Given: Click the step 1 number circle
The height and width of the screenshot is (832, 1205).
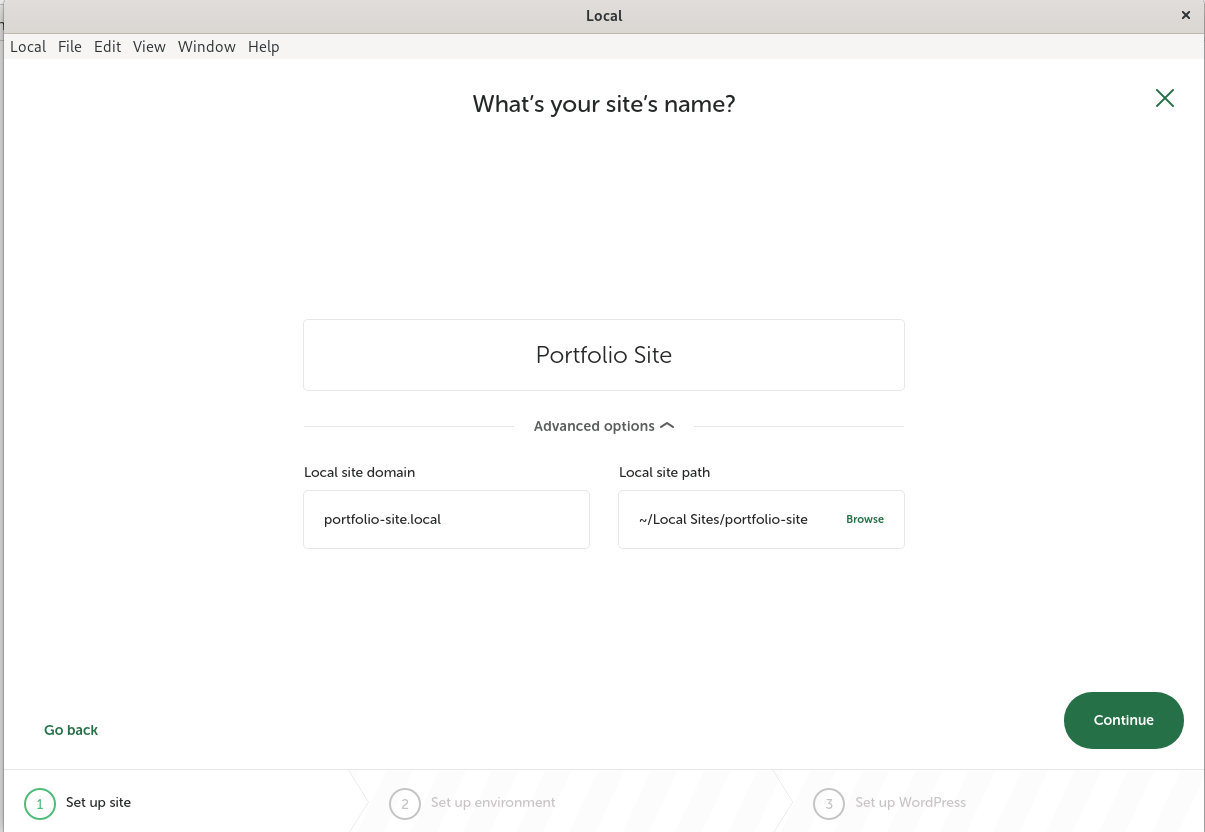Looking at the screenshot, I should click(x=40, y=803).
